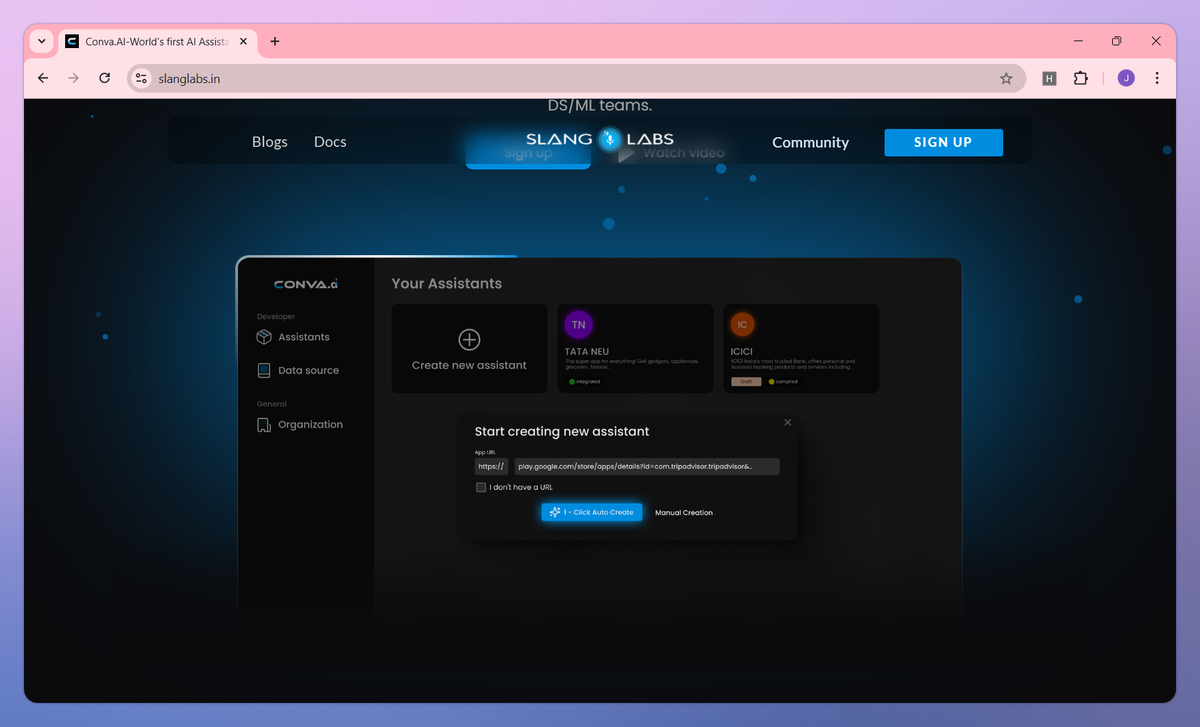
Task: Open the Extensions puzzle icon
Action: click(x=1081, y=78)
